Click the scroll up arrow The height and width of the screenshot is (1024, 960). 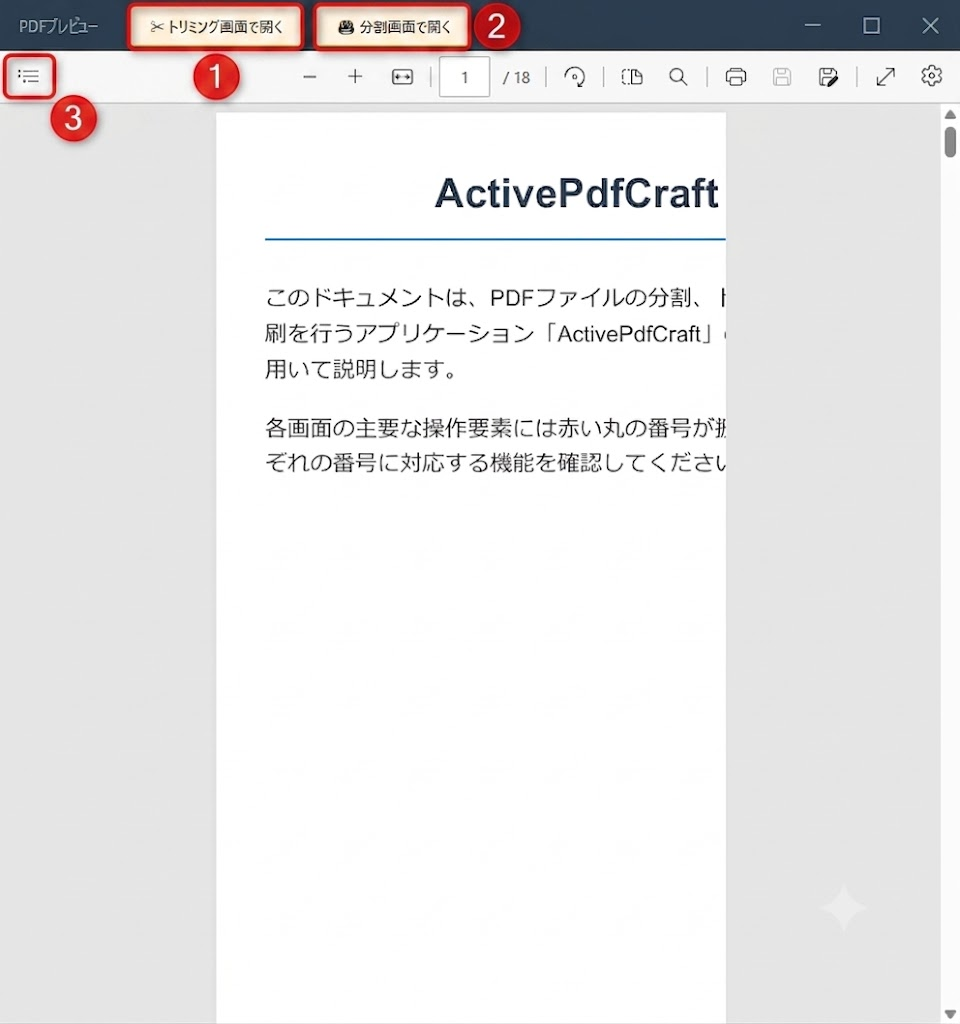coord(950,115)
